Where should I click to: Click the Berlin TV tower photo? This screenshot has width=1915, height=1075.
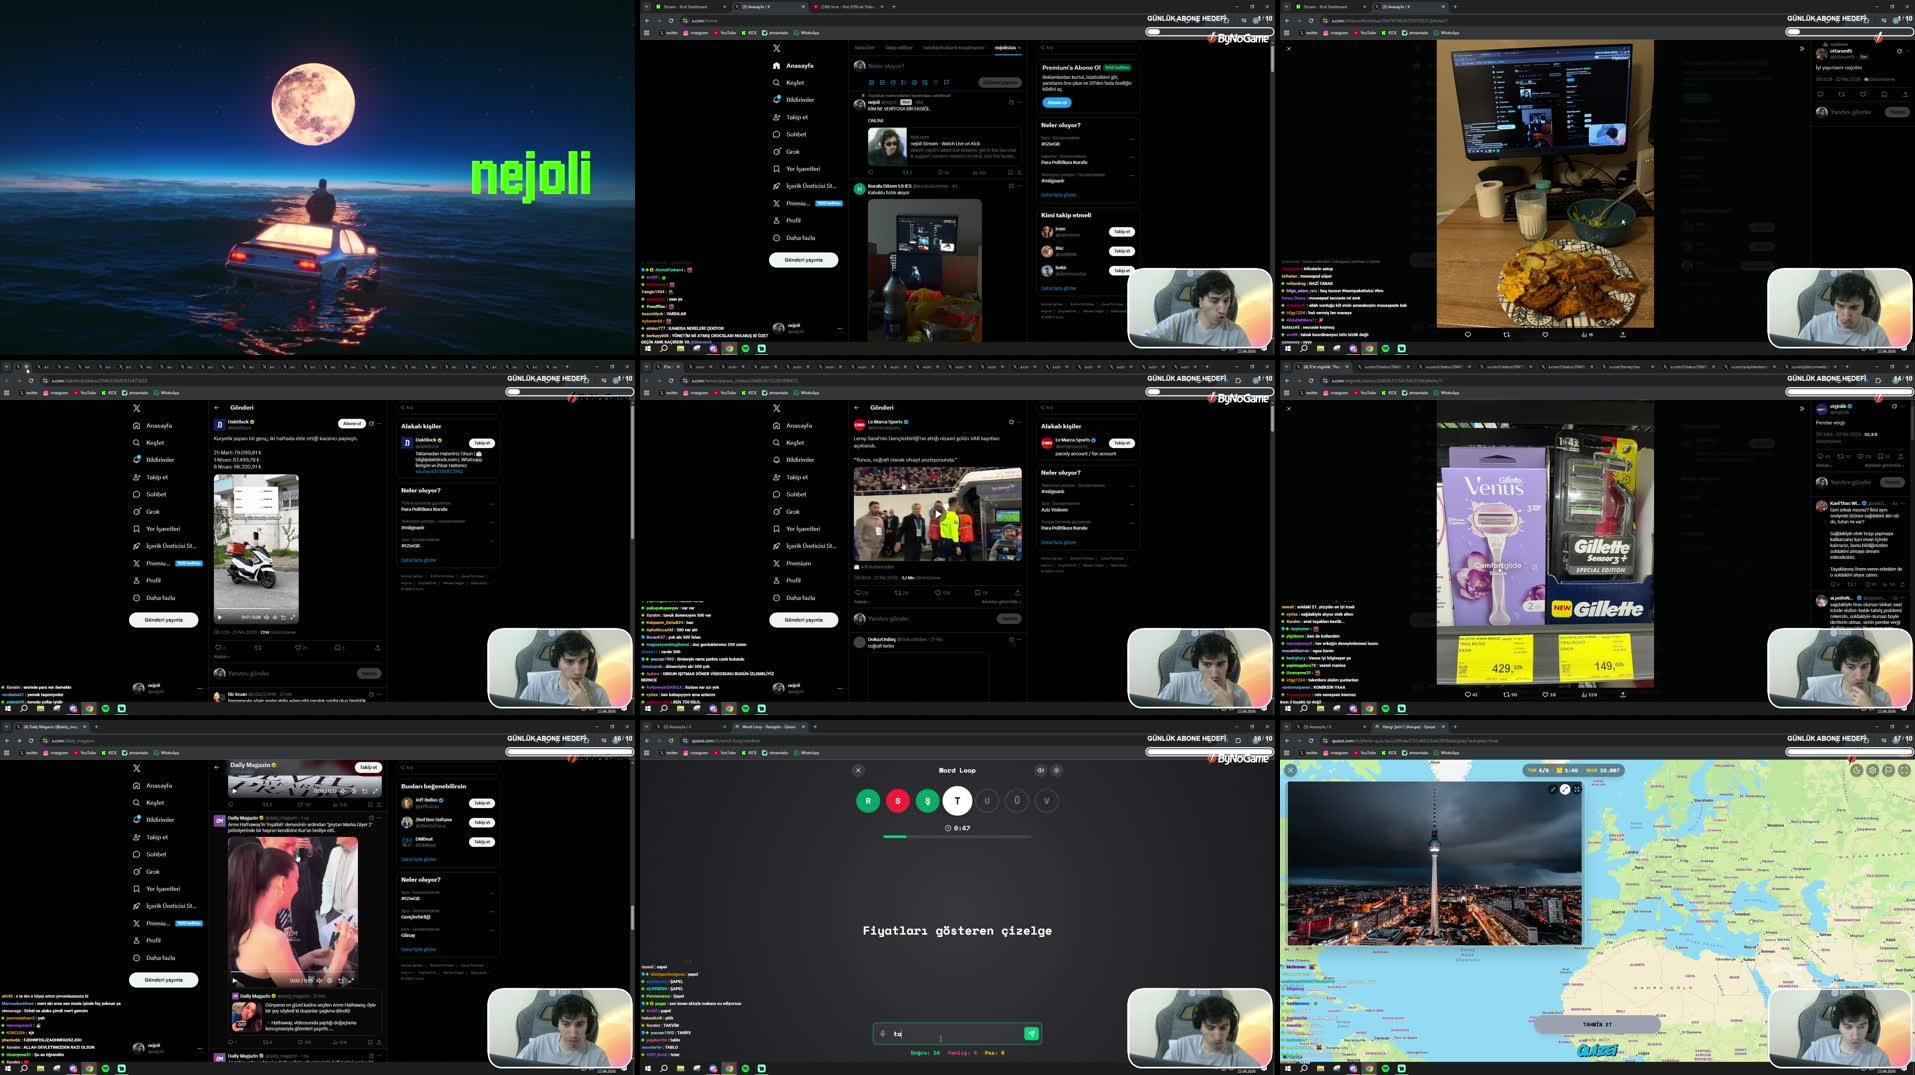[1434, 863]
